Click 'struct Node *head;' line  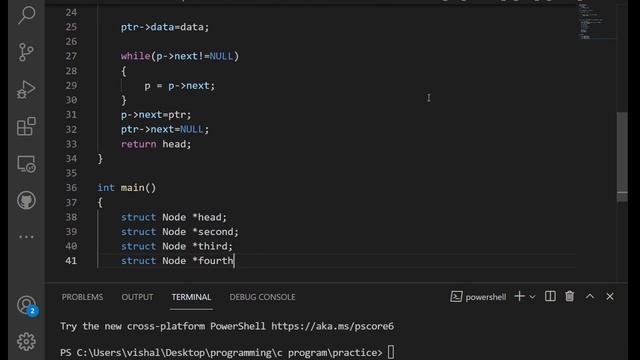click(x=174, y=217)
